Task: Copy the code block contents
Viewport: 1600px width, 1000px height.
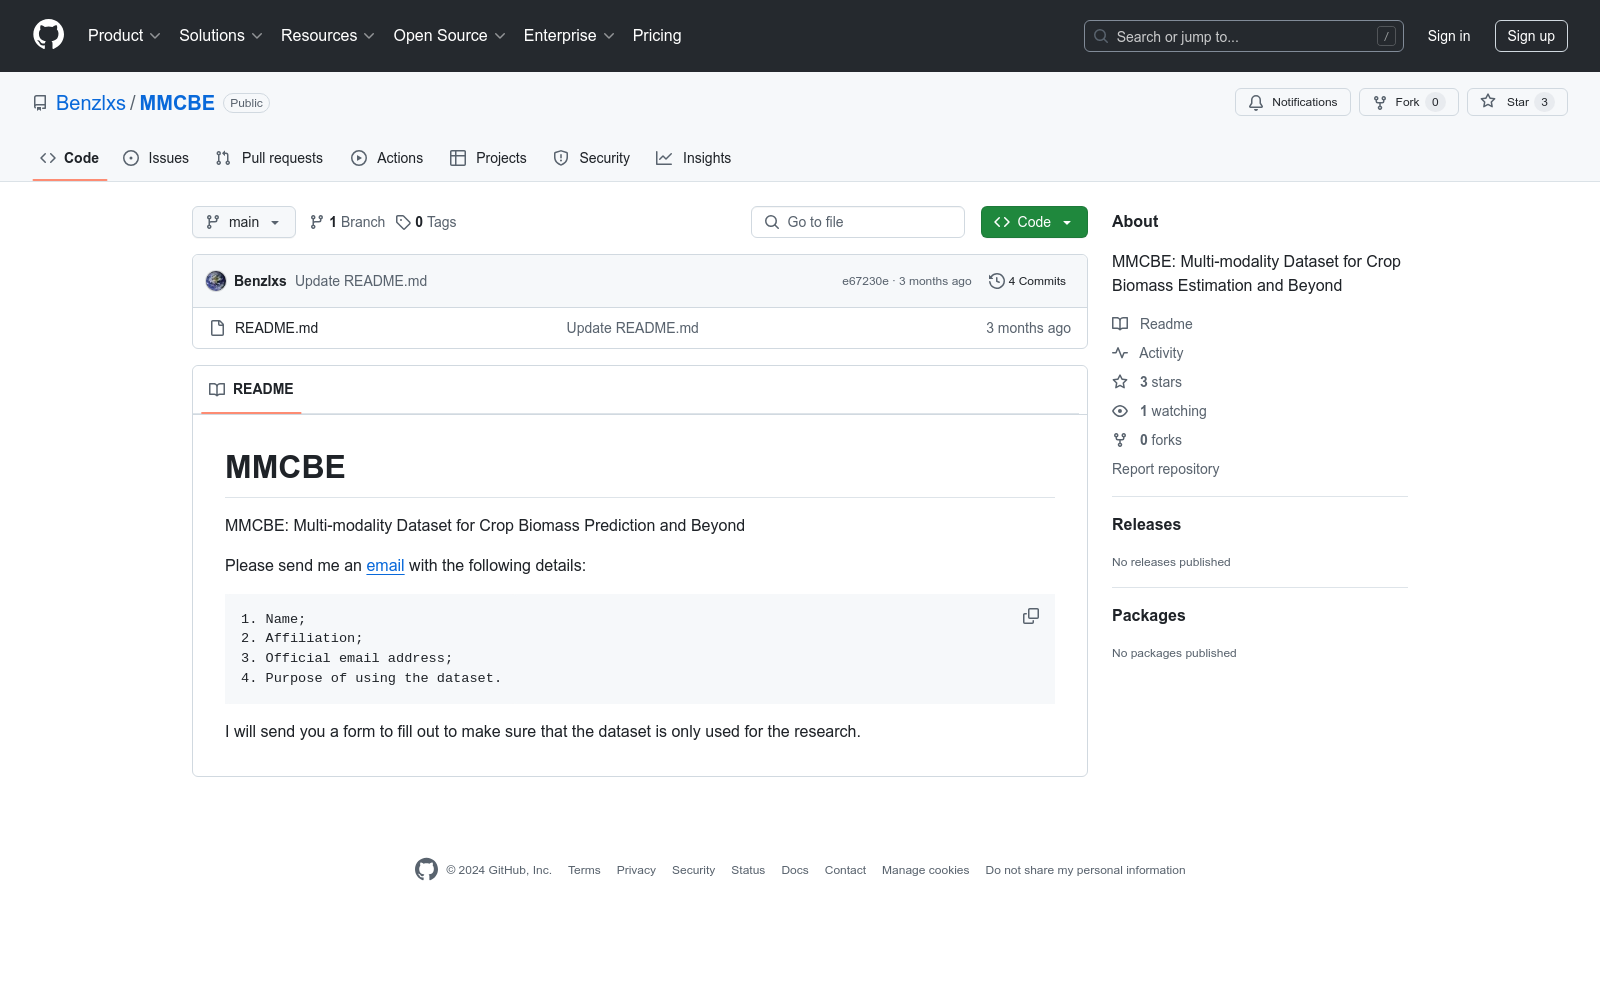Action: pyautogui.click(x=1031, y=616)
